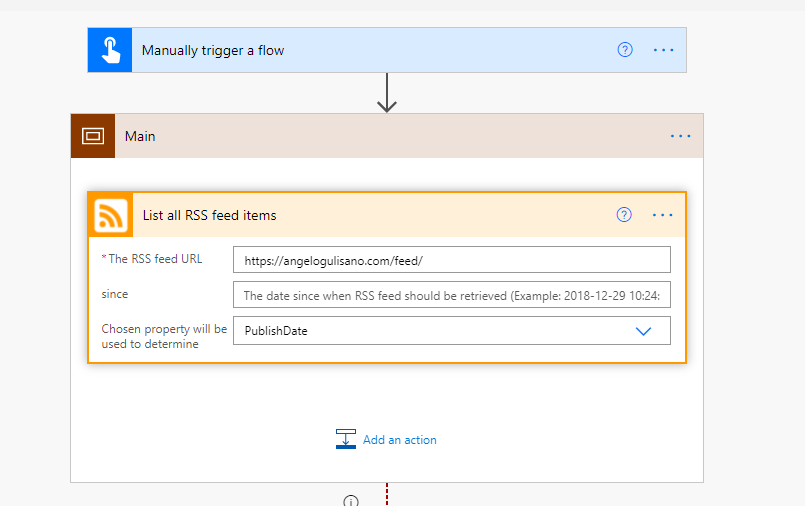Focus the since date input field
Image resolution: width=805 pixels, height=506 pixels.
tap(452, 295)
